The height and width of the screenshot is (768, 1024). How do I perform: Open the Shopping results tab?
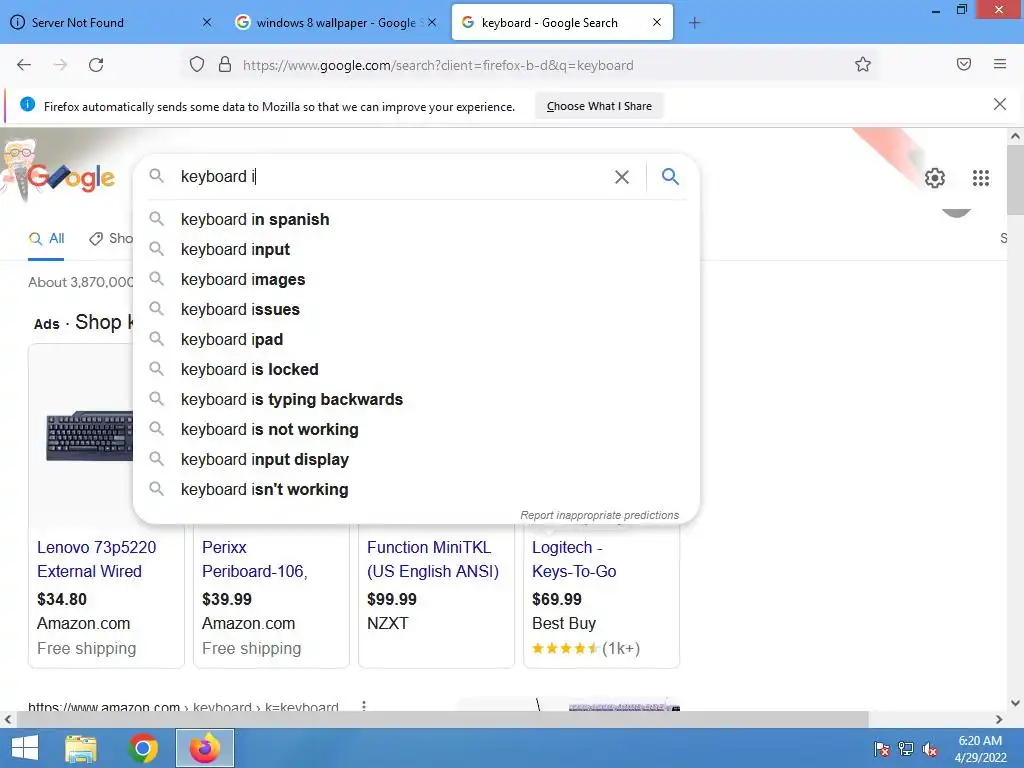(x=111, y=238)
